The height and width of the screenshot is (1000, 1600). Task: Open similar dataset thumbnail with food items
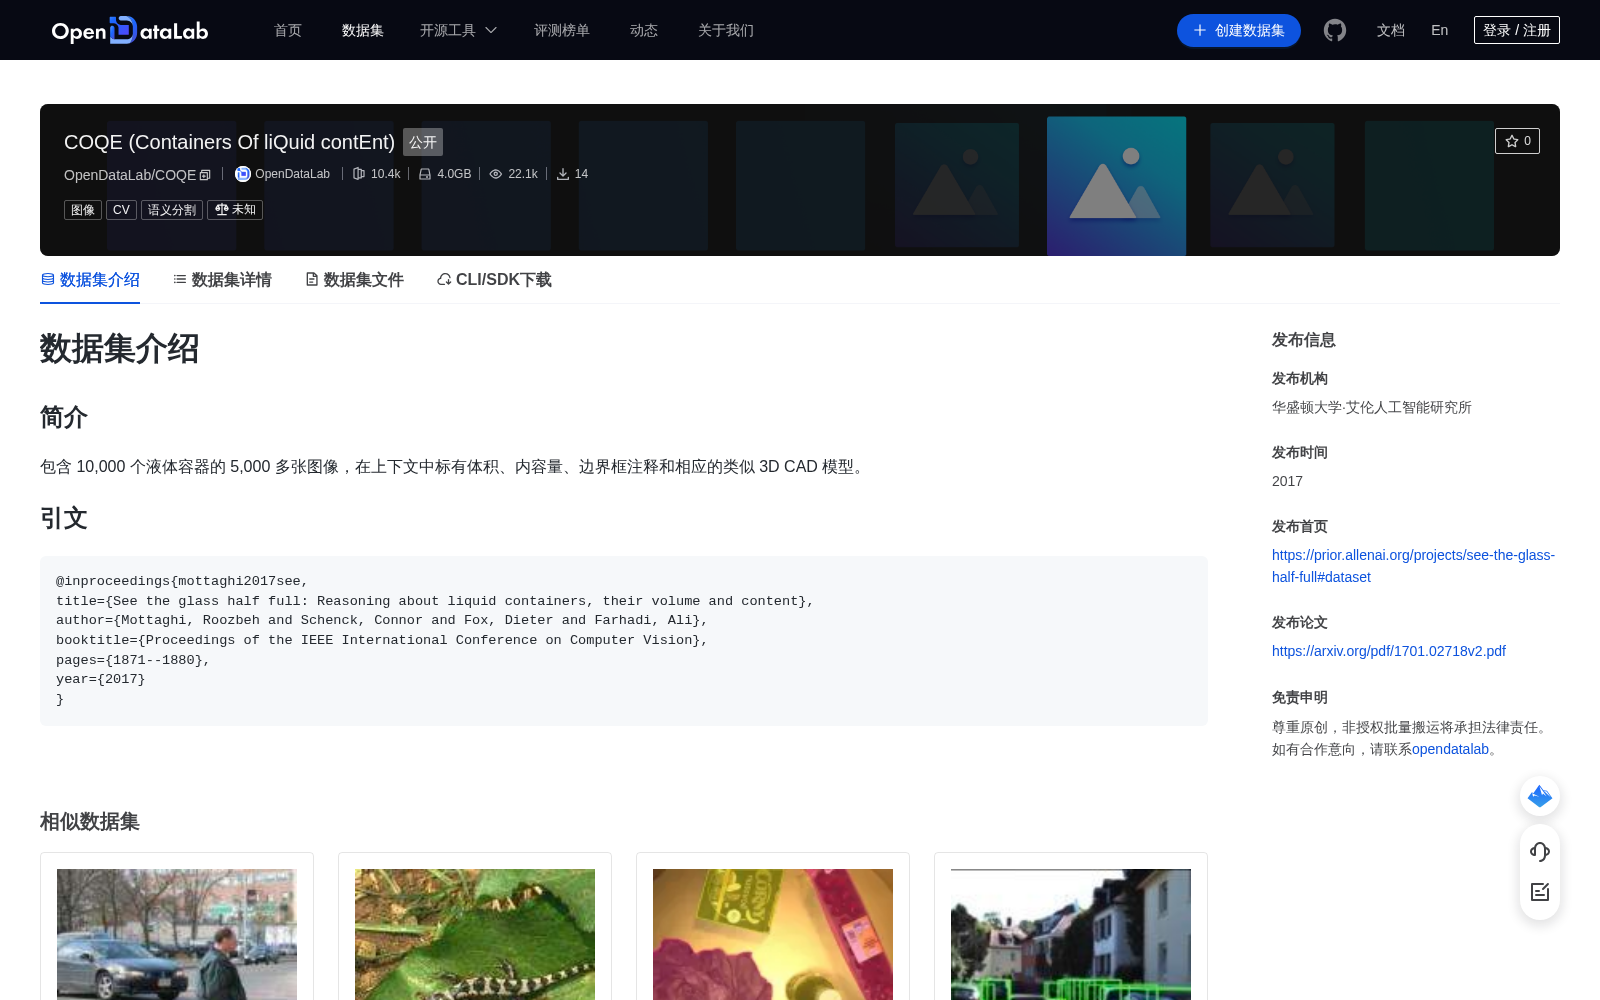pos(773,934)
